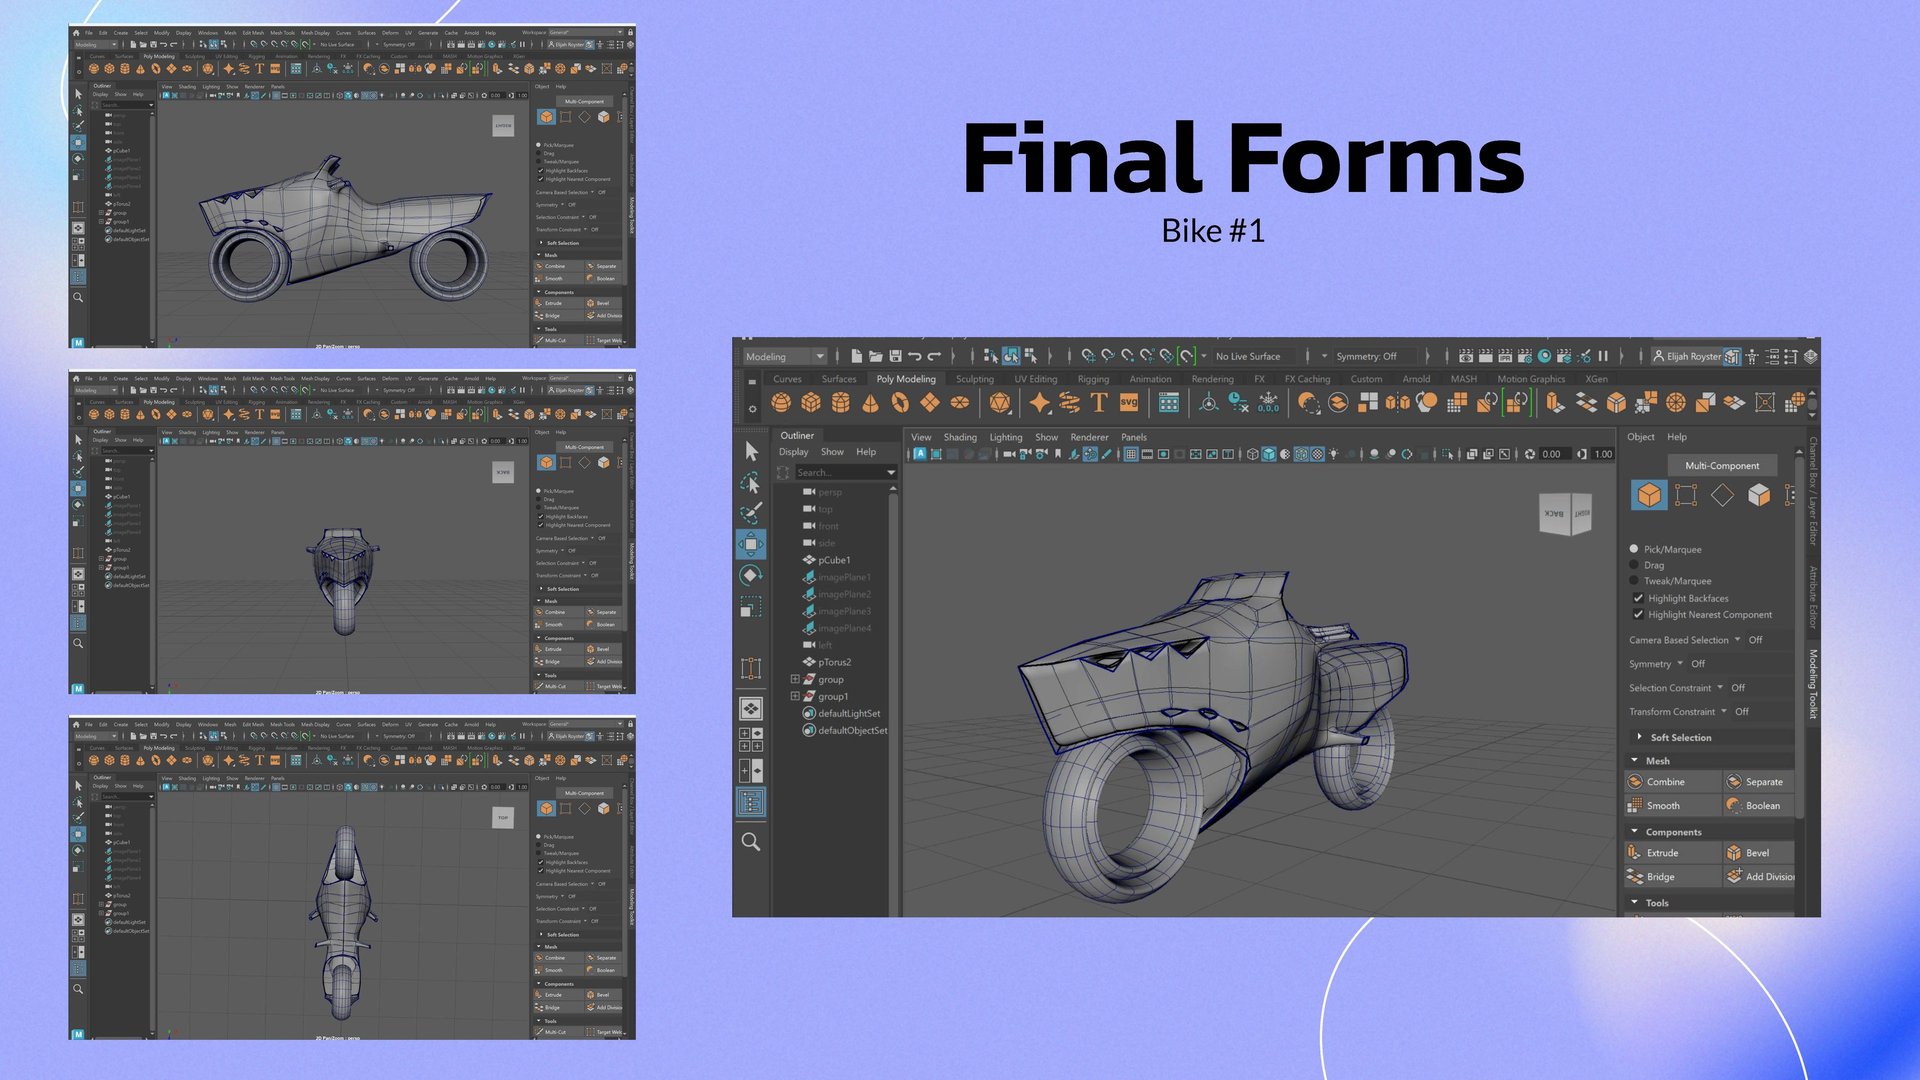Image resolution: width=1920 pixels, height=1080 pixels.
Task: Select the Pick/Marquee radio button
Action: pos(1634,549)
